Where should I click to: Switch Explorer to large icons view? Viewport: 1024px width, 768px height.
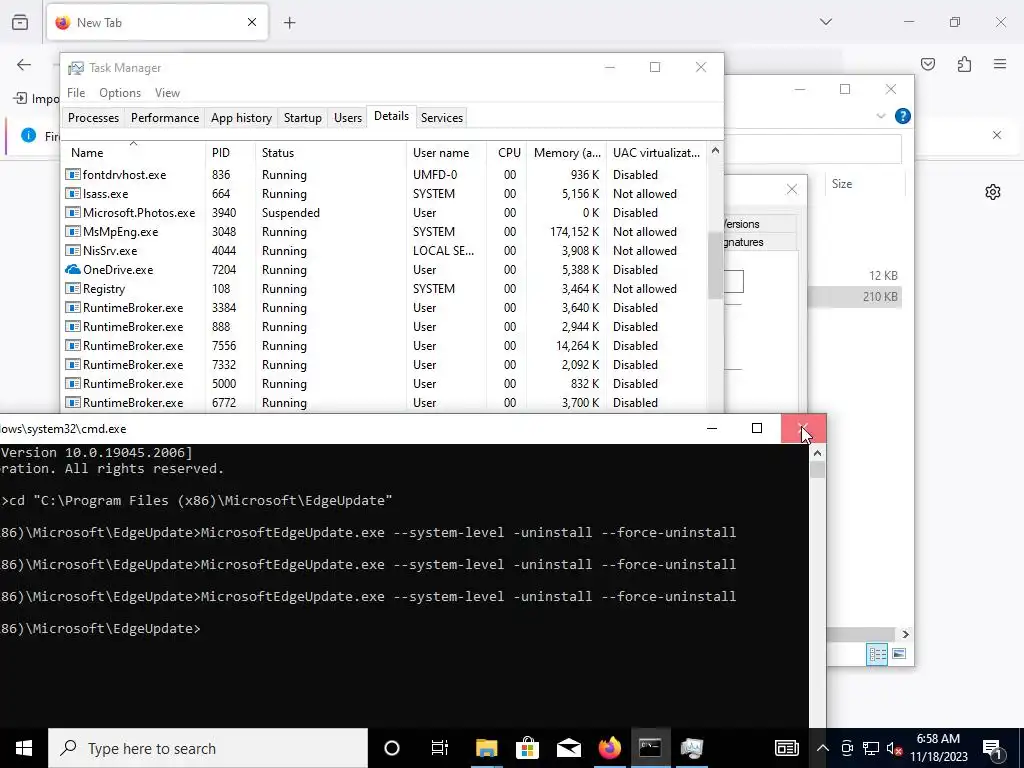pos(899,654)
